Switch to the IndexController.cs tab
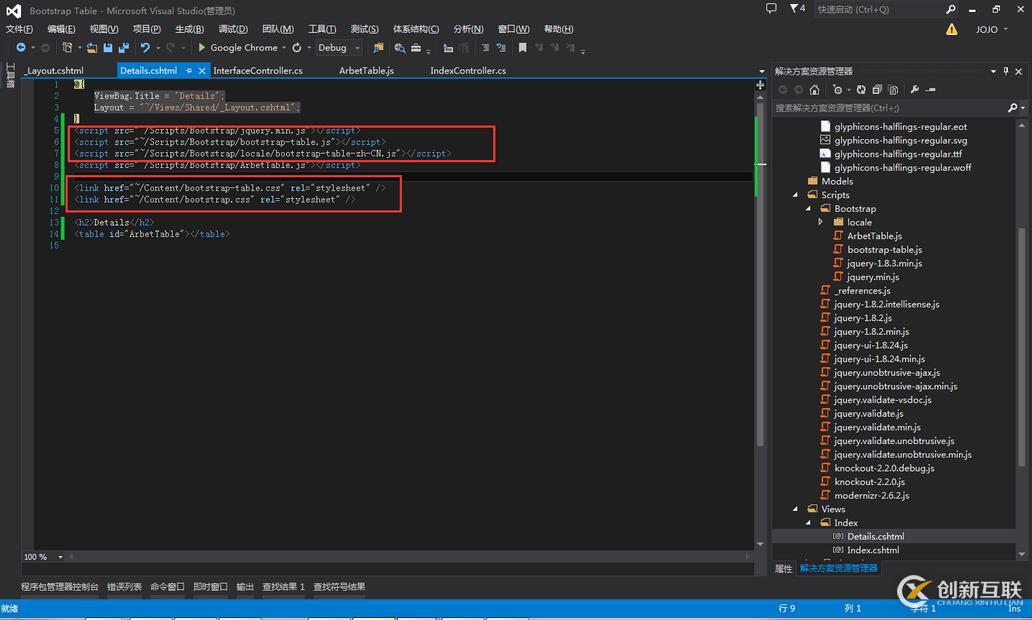This screenshot has height=620, width=1032. 467,71
